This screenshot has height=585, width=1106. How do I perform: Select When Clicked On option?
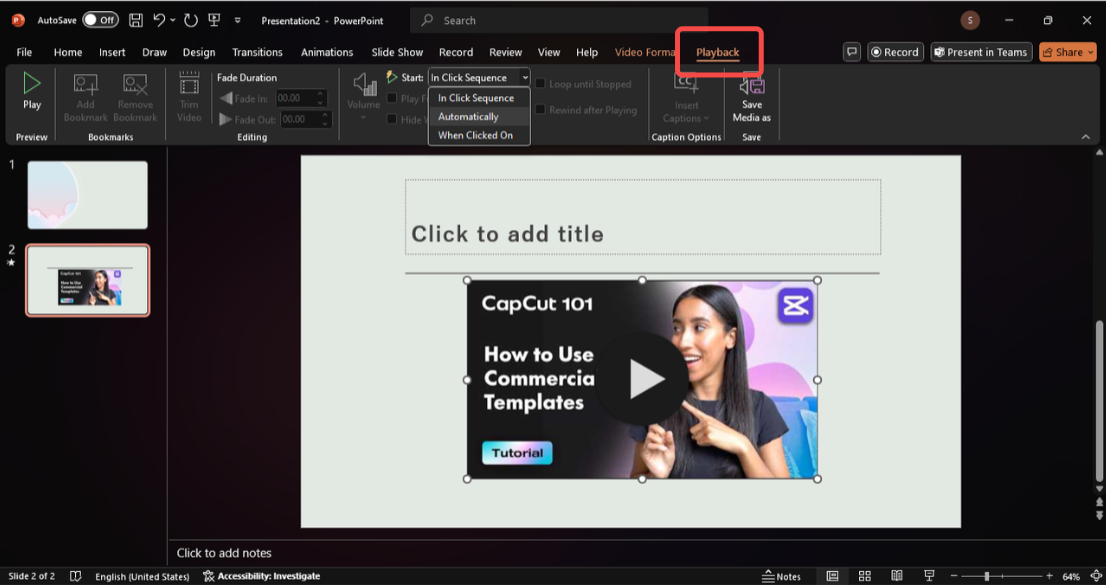point(479,135)
